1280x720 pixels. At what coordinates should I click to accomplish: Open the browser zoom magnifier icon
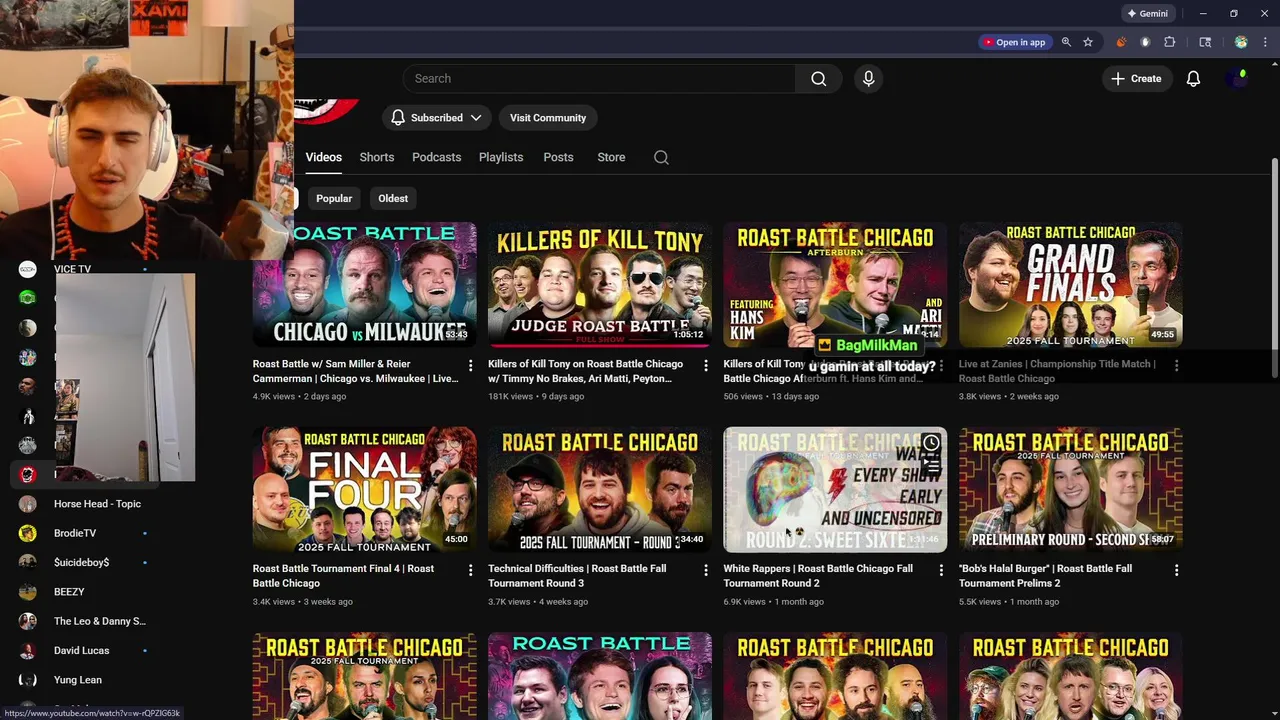point(1066,42)
